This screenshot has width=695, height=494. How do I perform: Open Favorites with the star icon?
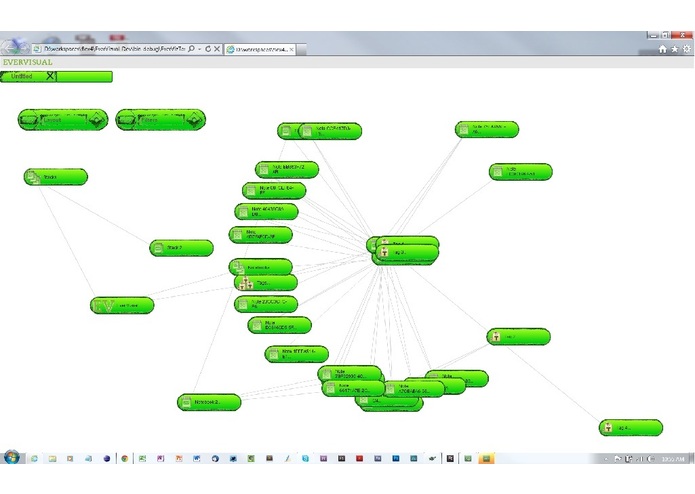point(675,49)
